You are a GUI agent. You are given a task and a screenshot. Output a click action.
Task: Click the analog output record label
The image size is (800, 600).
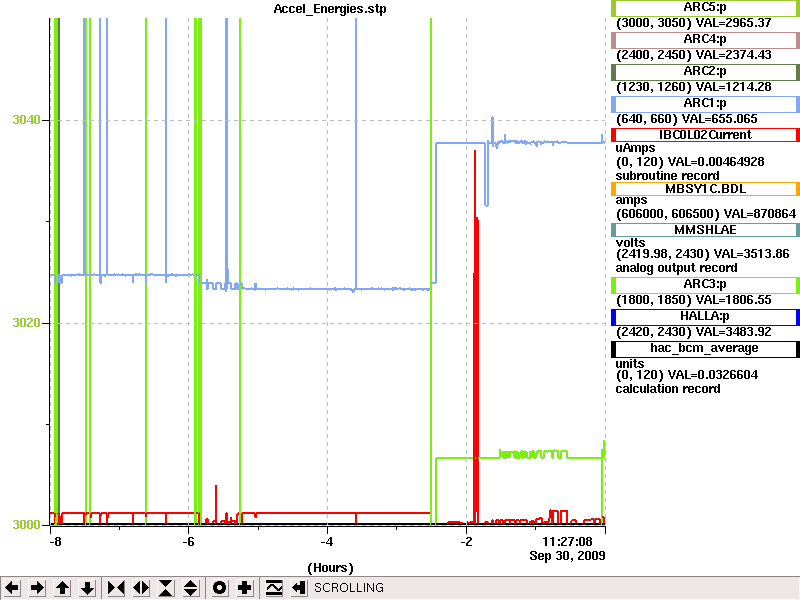tap(677, 268)
